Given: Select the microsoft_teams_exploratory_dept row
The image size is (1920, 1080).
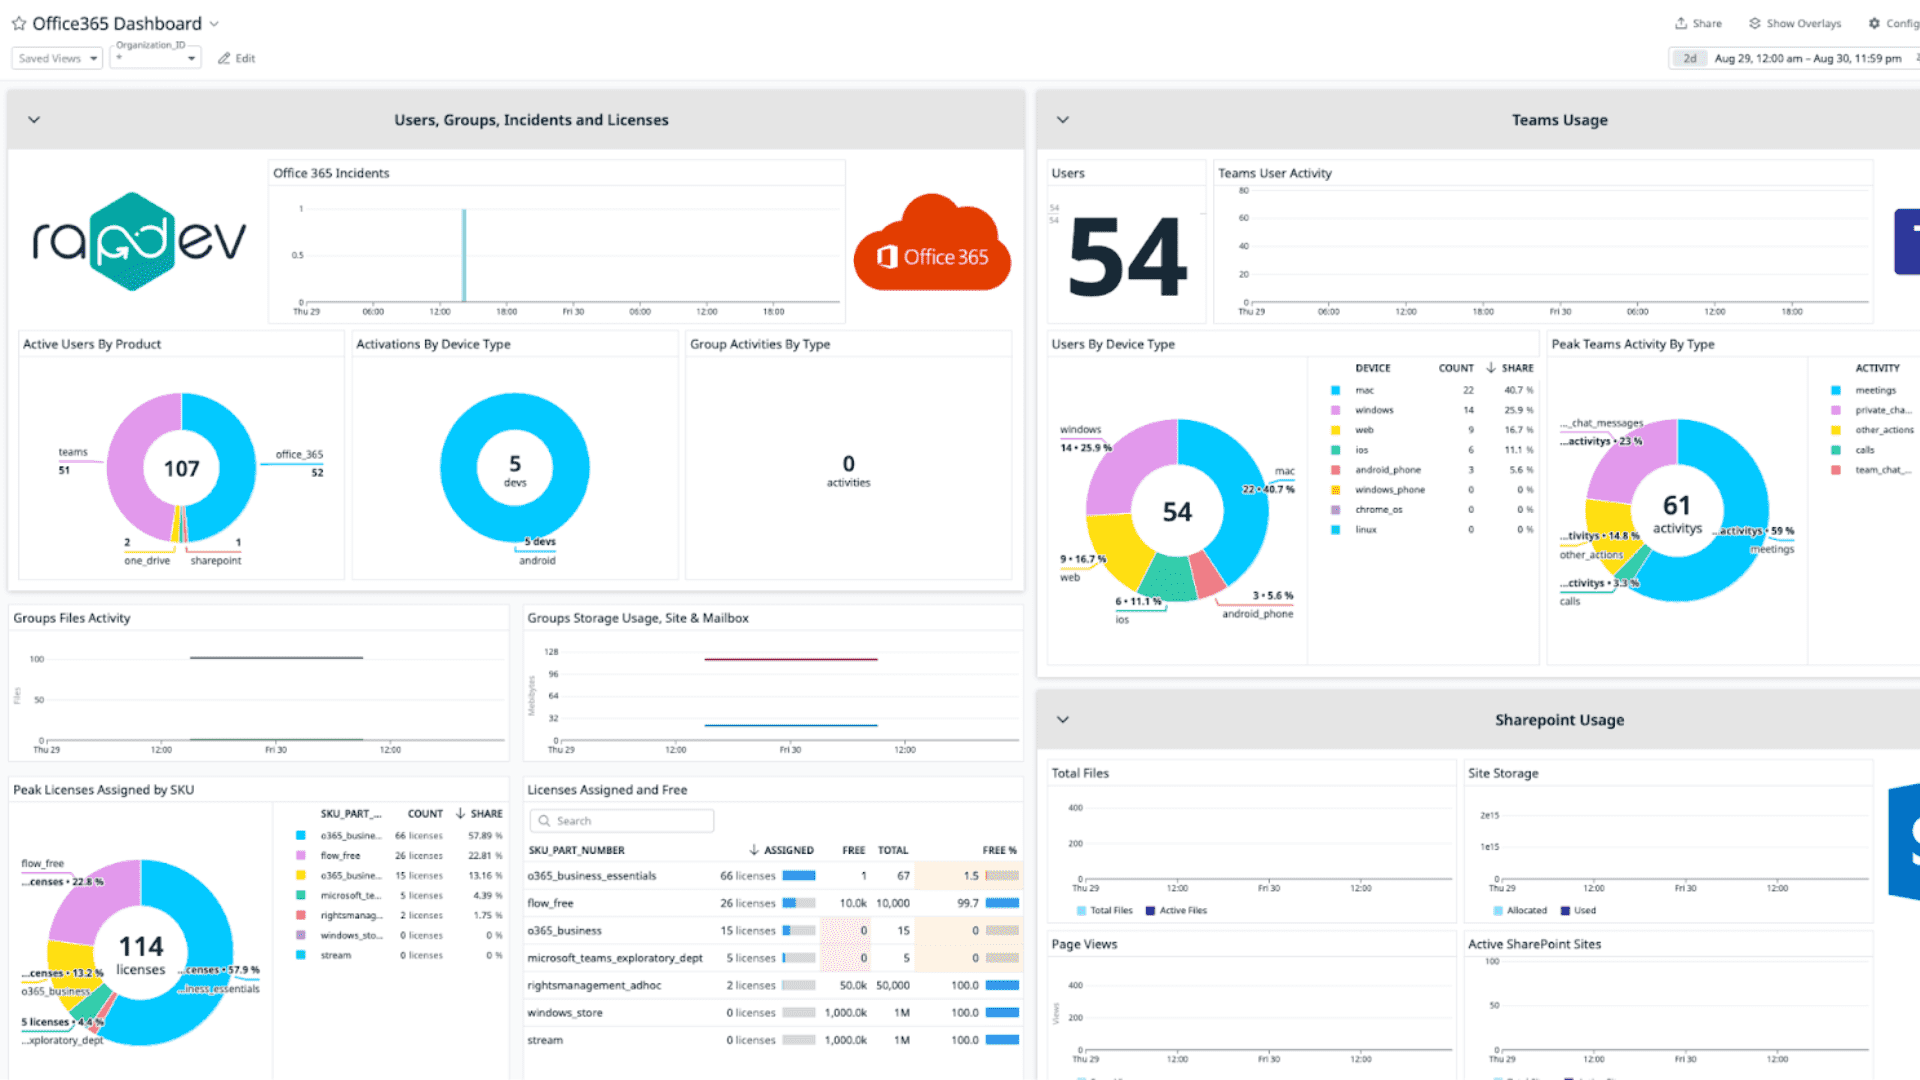Looking at the screenshot, I should tap(773, 958).
